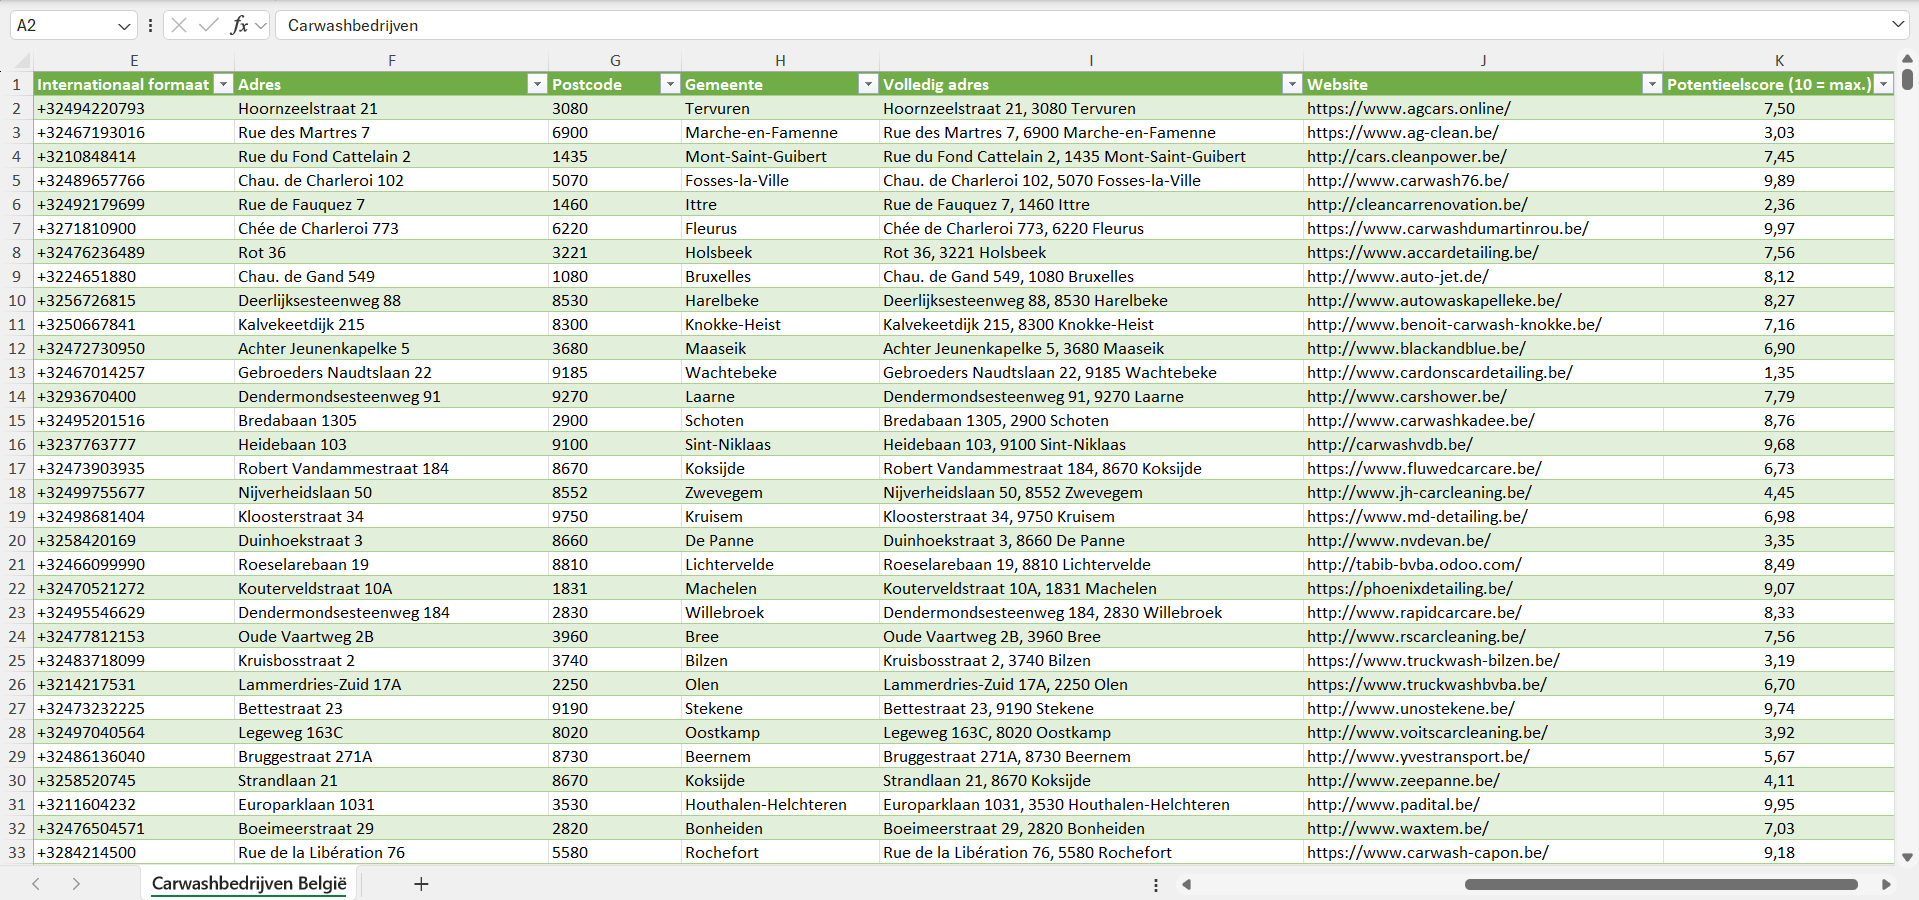The height and width of the screenshot is (900, 1919).
Task: Select column G header
Action: [615, 61]
